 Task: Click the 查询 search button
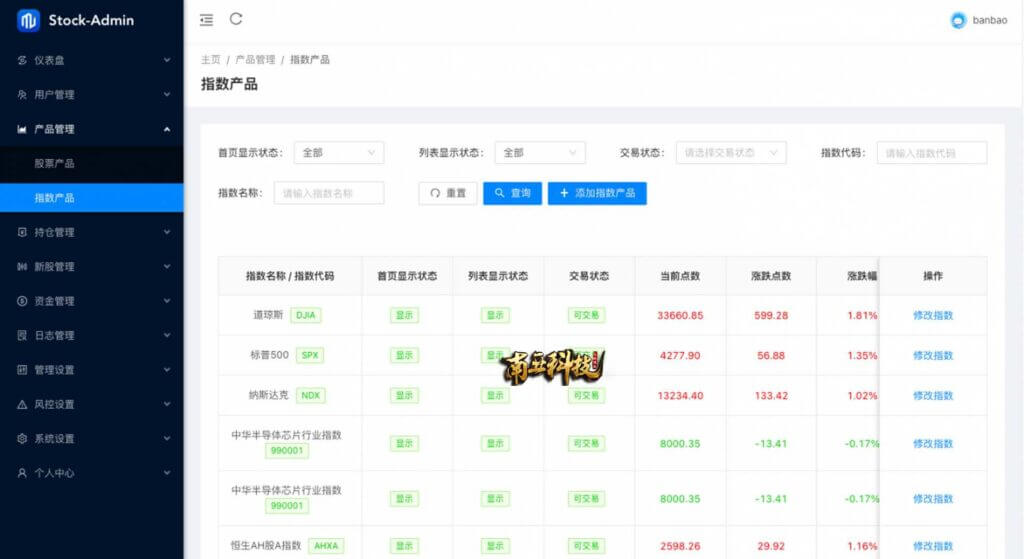coord(513,193)
